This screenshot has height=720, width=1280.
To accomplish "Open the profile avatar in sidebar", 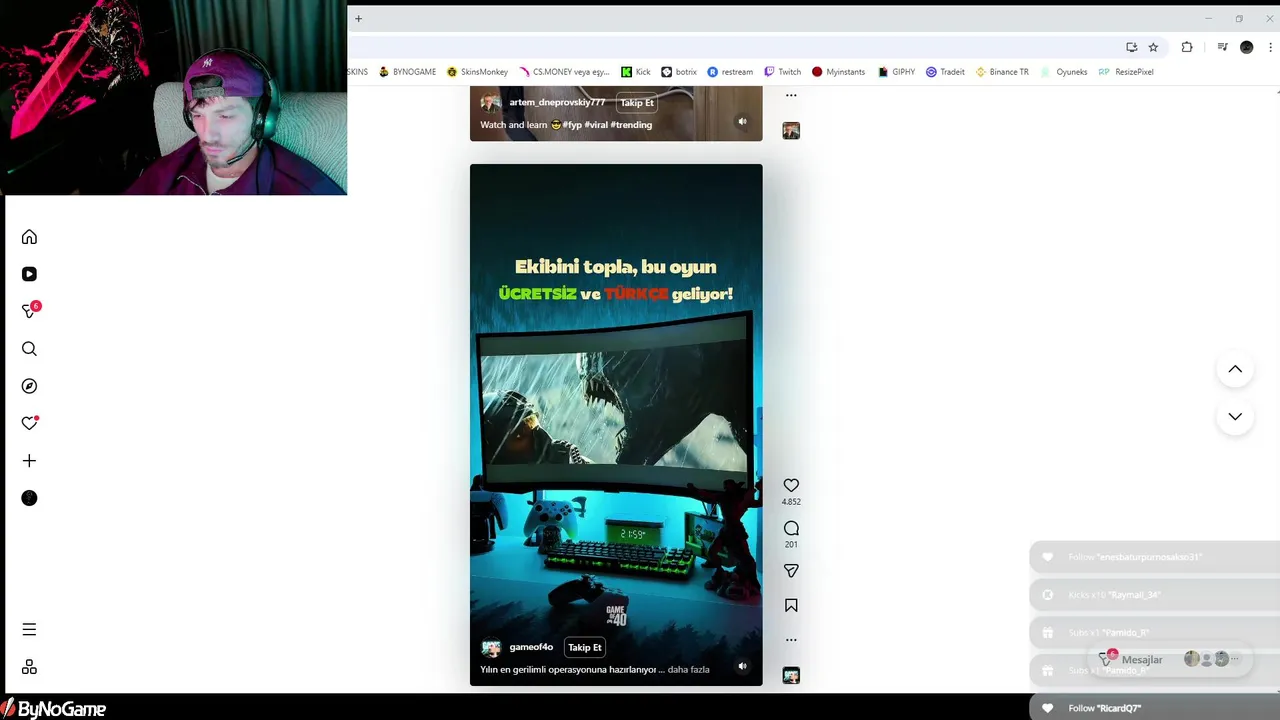I will (29, 498).
